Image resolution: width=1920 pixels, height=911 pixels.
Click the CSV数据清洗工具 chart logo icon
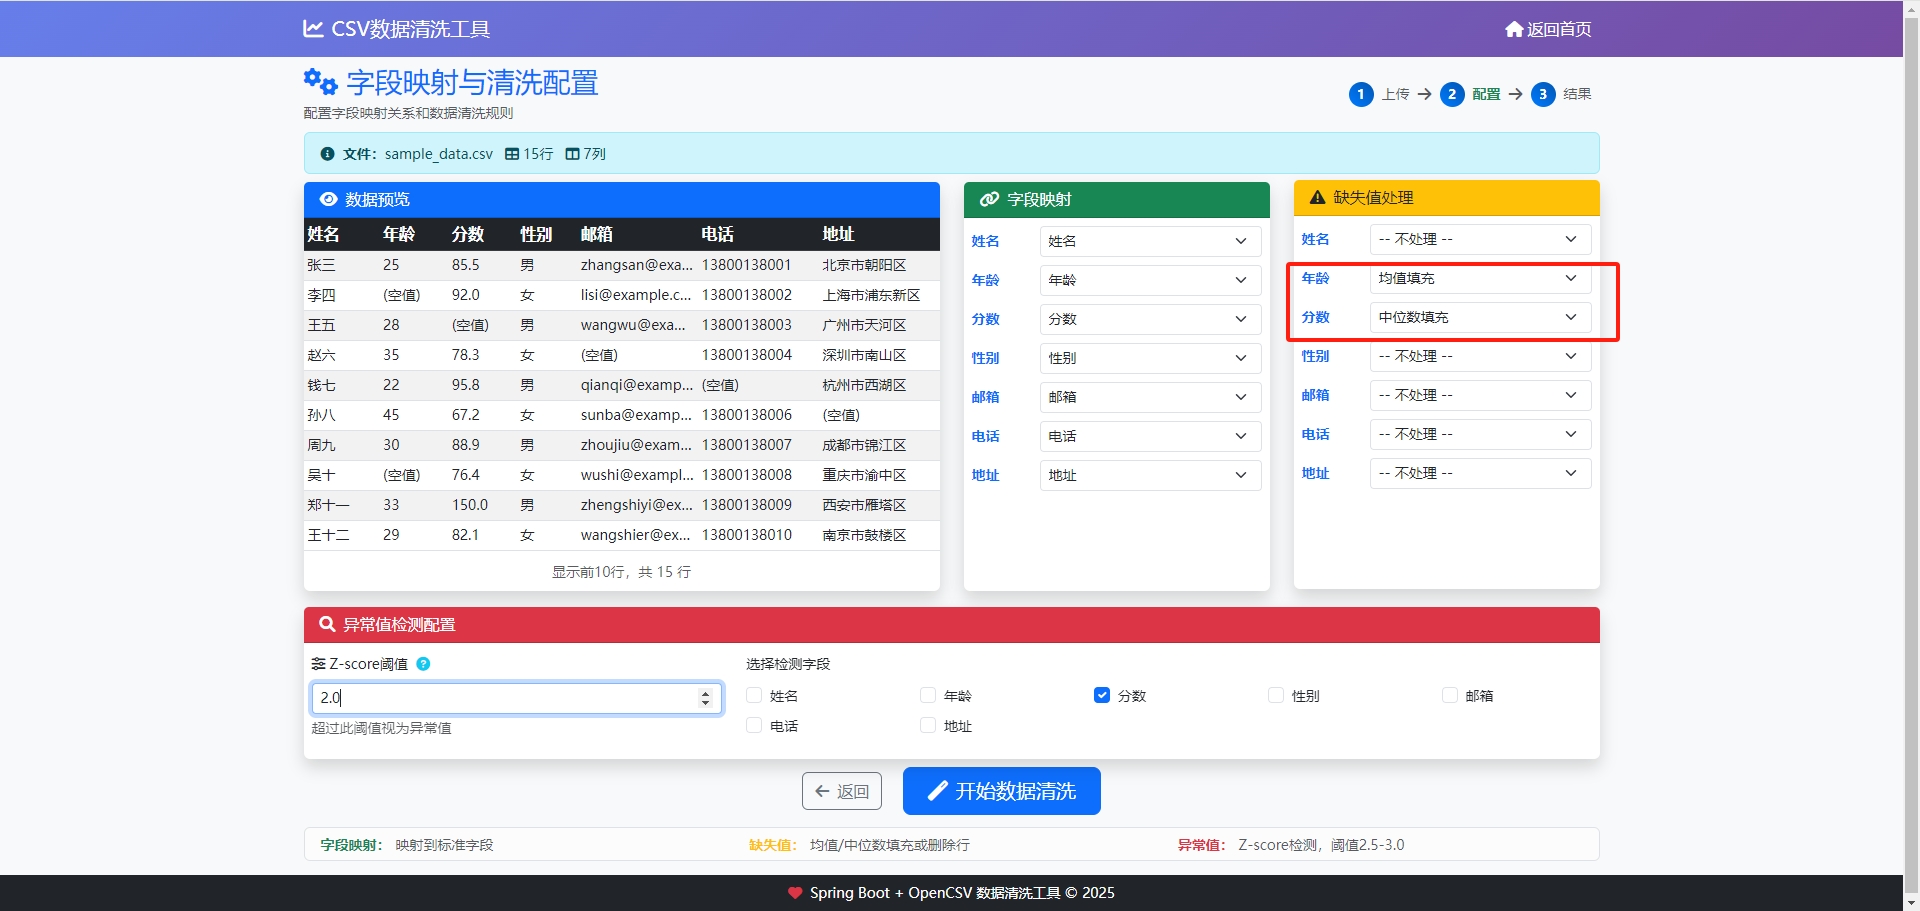[x=313, y=29]
